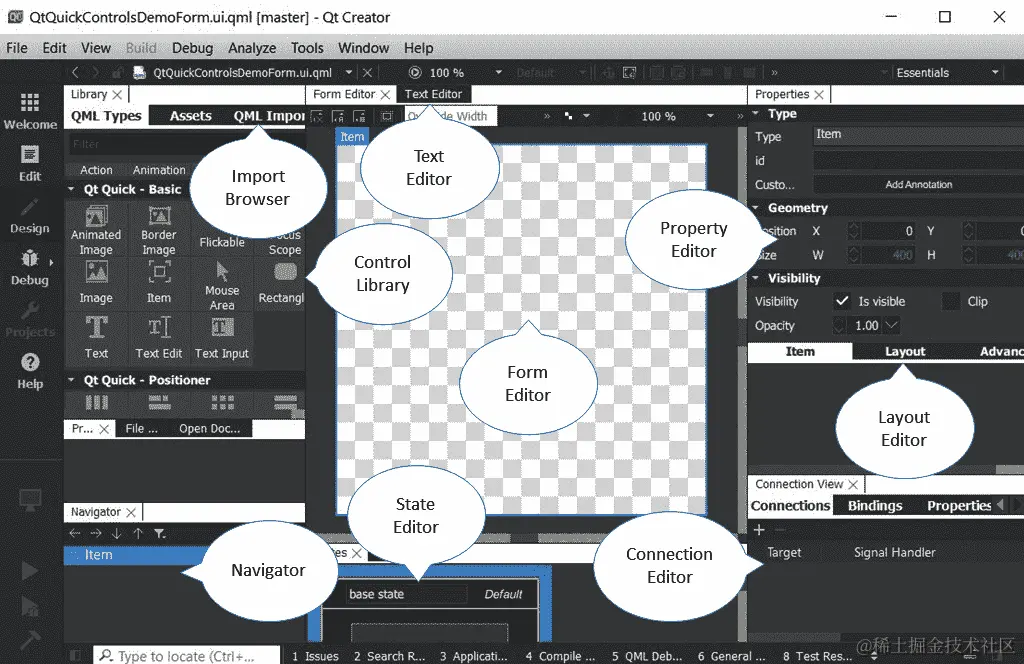Add a new connection with plus
Image resolution: width=1024 pixels, height=664 pixels.
pos(759,530)
